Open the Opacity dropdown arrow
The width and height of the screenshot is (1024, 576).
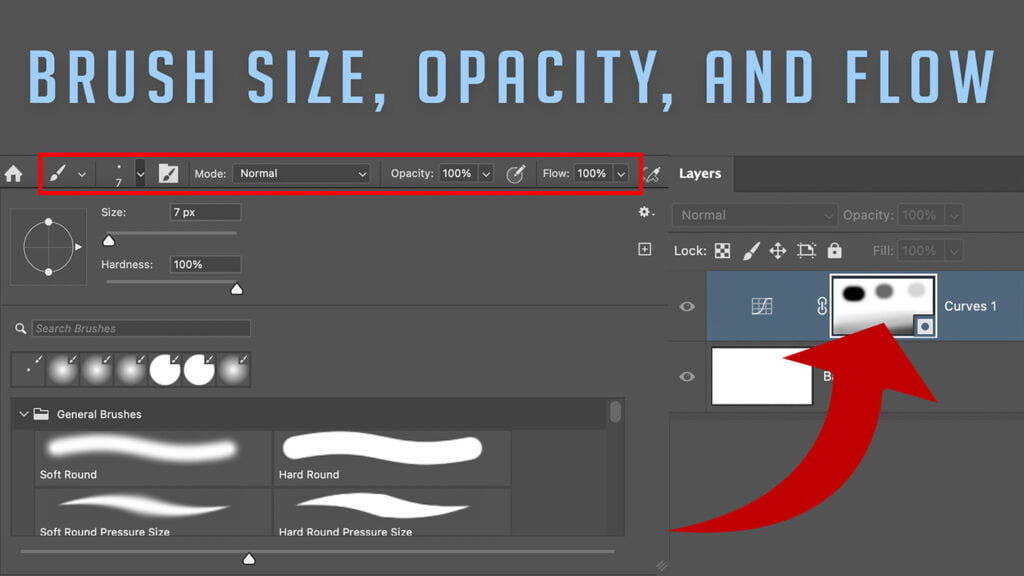(x=487, y=173)
